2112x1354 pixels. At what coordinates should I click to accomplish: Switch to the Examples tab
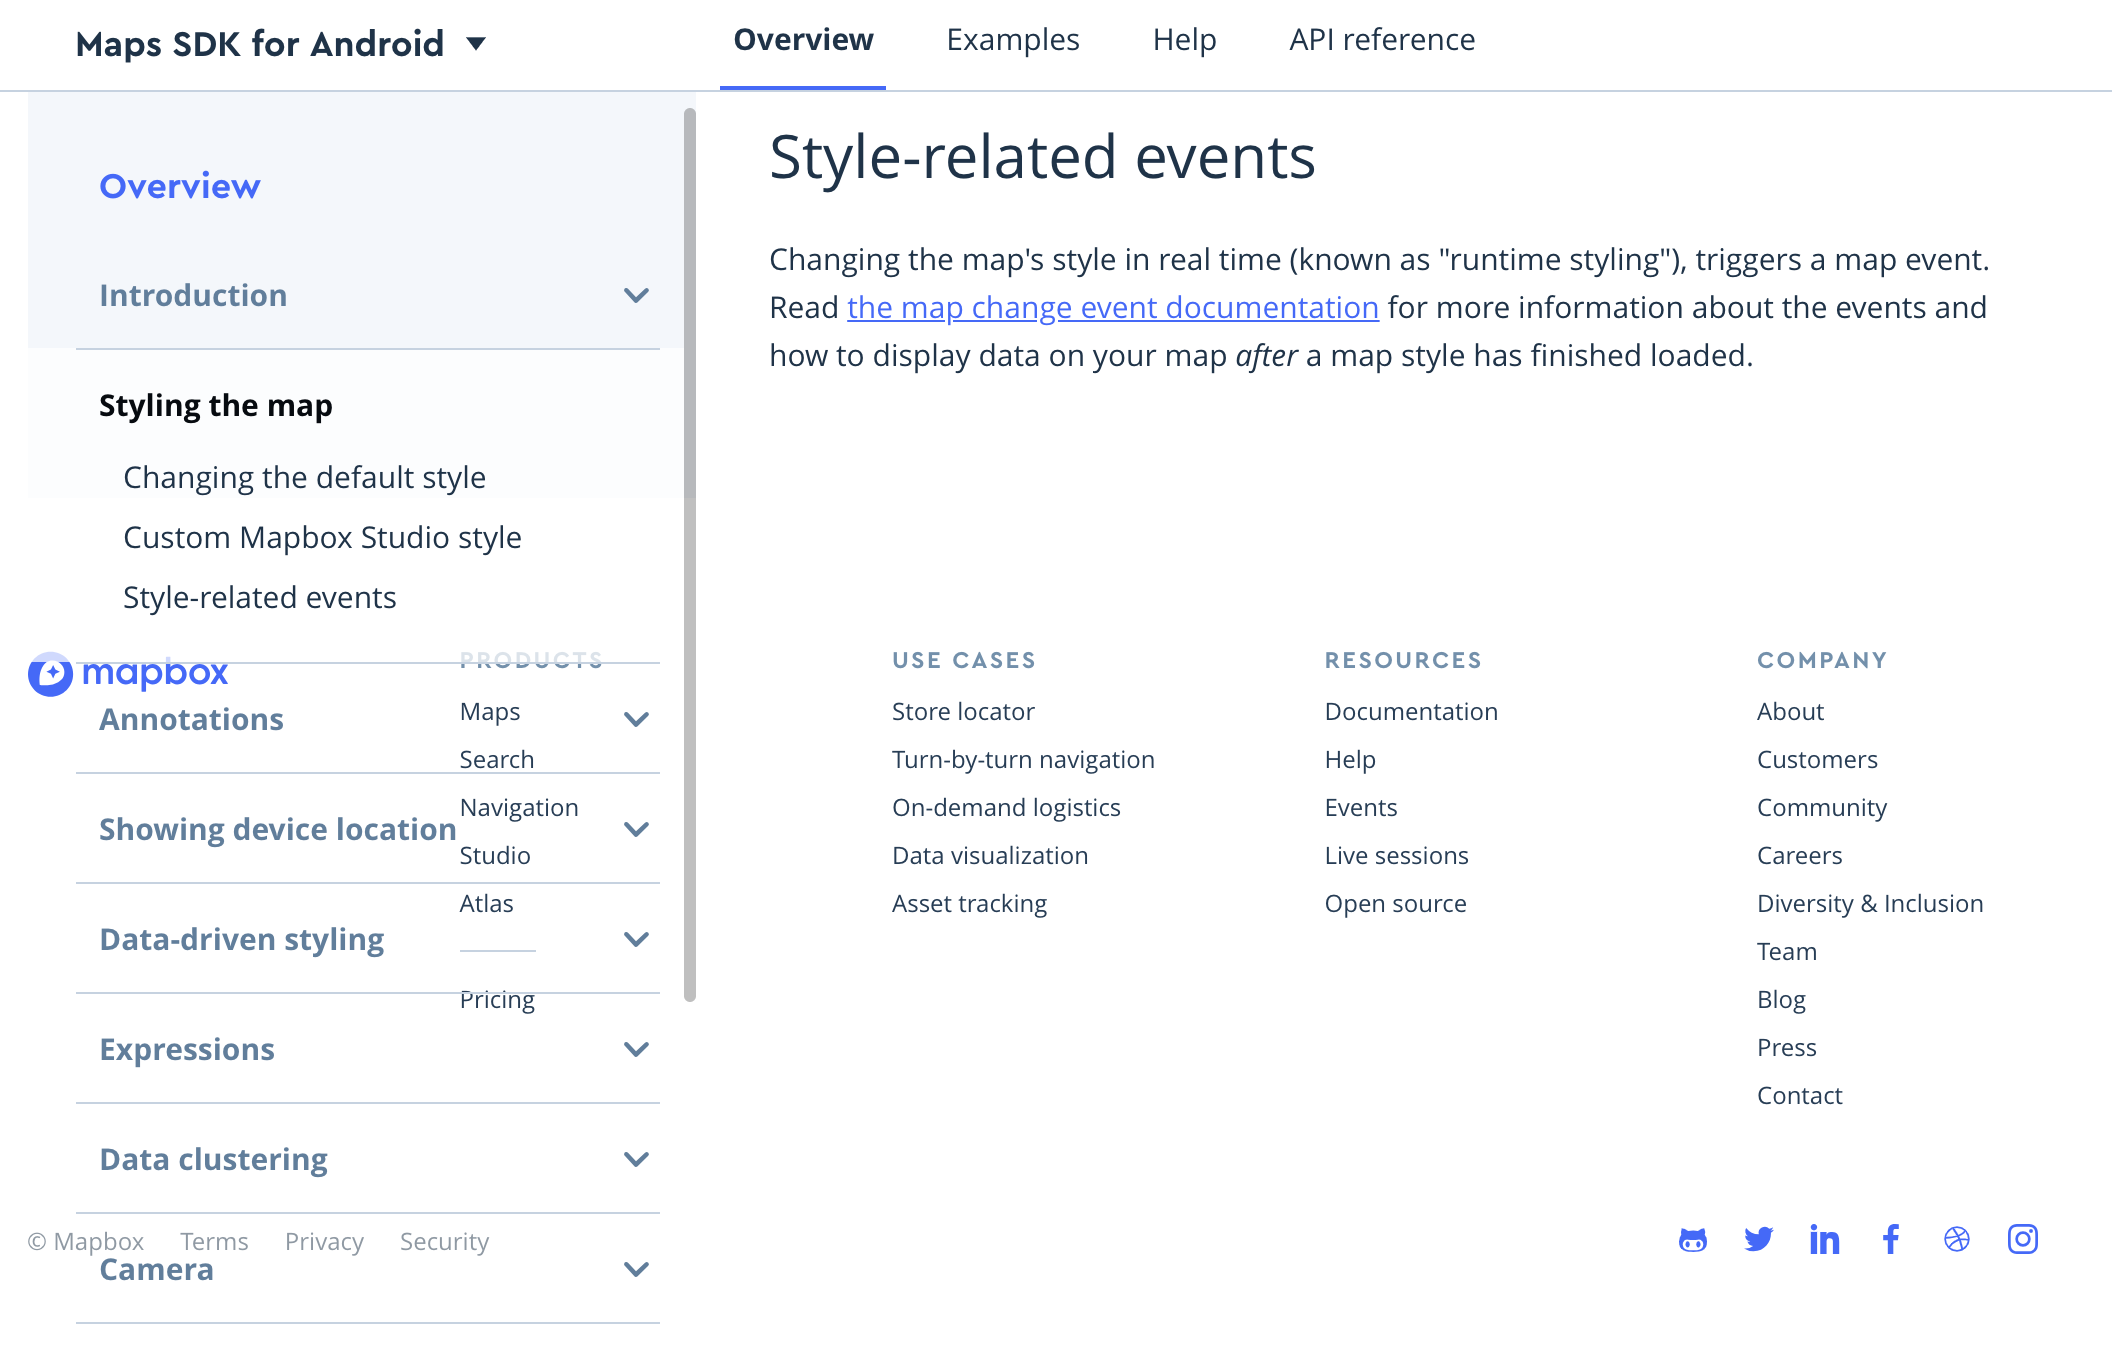[x=1012, y=39]
